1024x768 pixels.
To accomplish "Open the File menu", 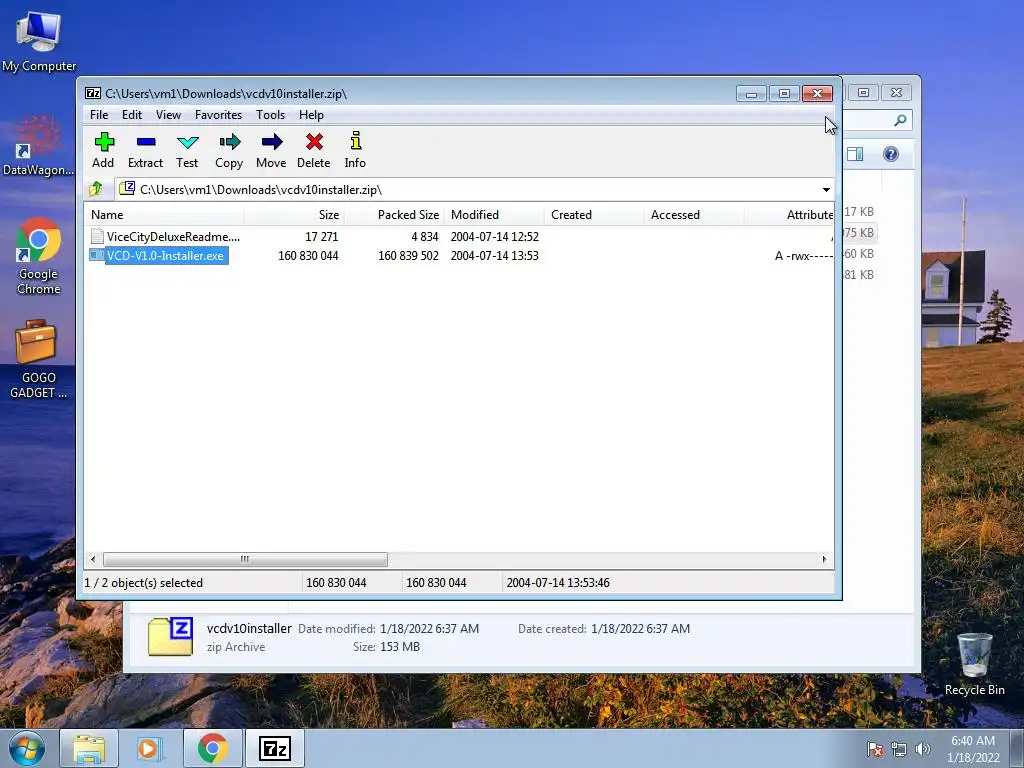I will click(x=99, y=115).
